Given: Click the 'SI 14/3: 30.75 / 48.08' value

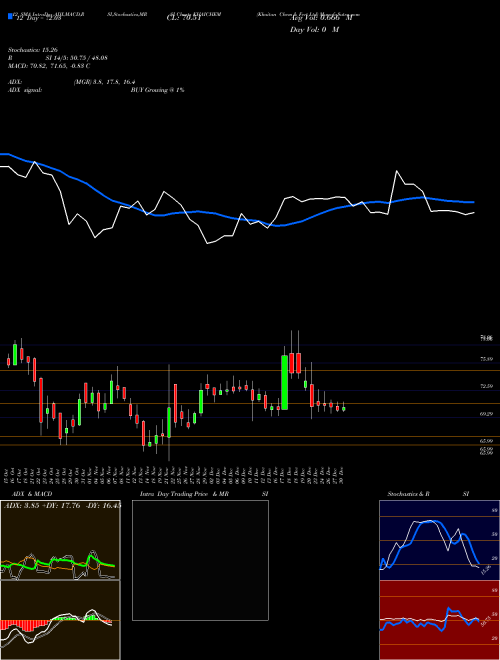Looking at the screenshot, I should coord(77,58).
